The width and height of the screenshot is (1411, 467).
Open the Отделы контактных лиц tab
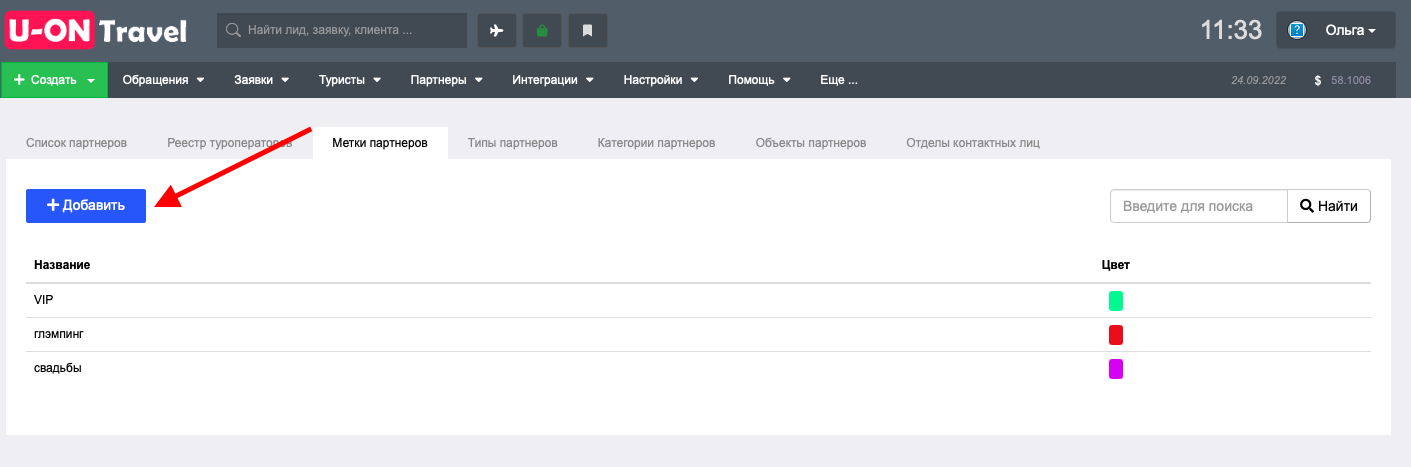[973, 143]
